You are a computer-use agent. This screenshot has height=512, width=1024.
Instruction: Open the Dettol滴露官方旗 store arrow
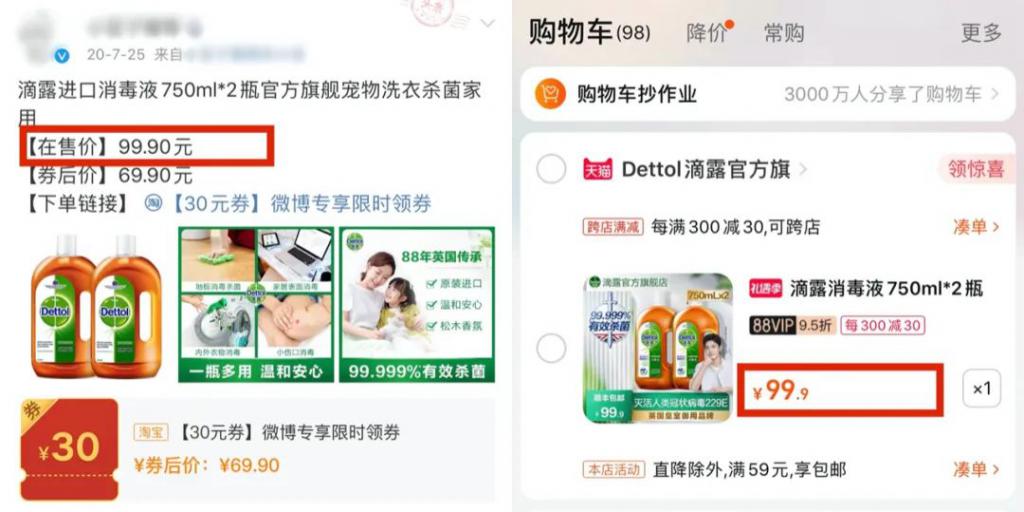[x=803, y=170]
